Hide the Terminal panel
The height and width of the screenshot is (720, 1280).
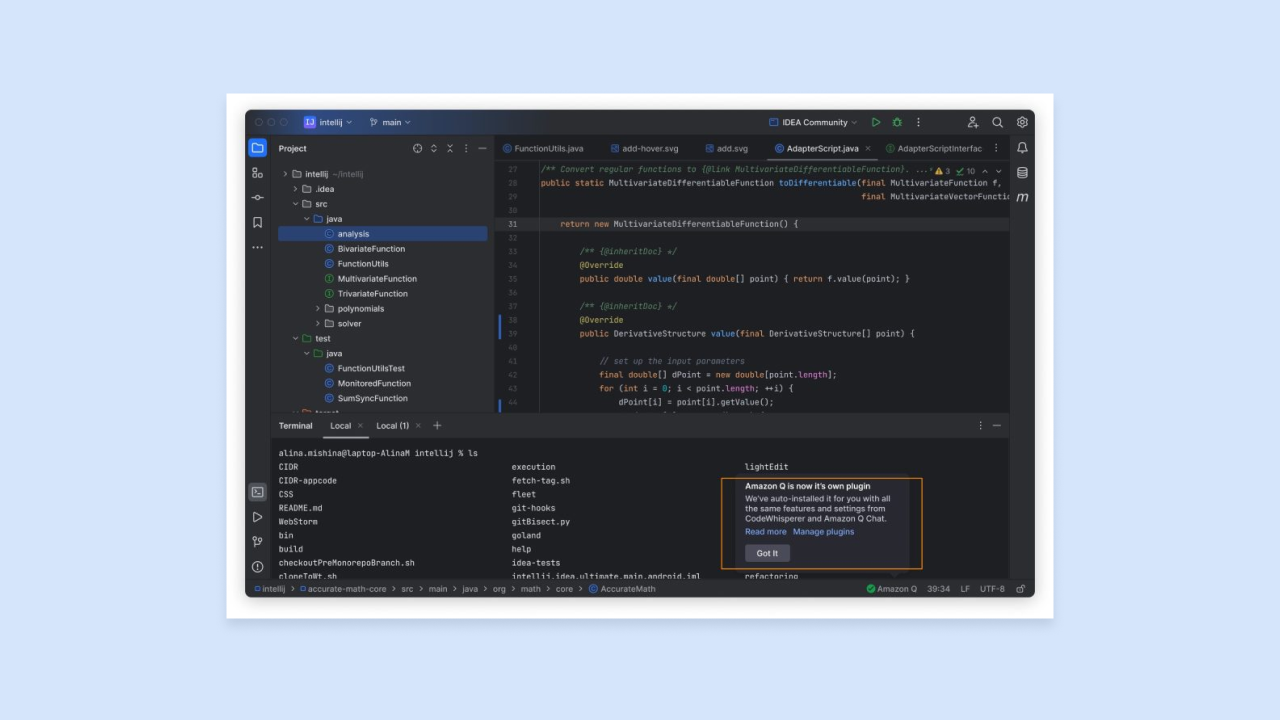pyautogui.click(x=997, y=426)
